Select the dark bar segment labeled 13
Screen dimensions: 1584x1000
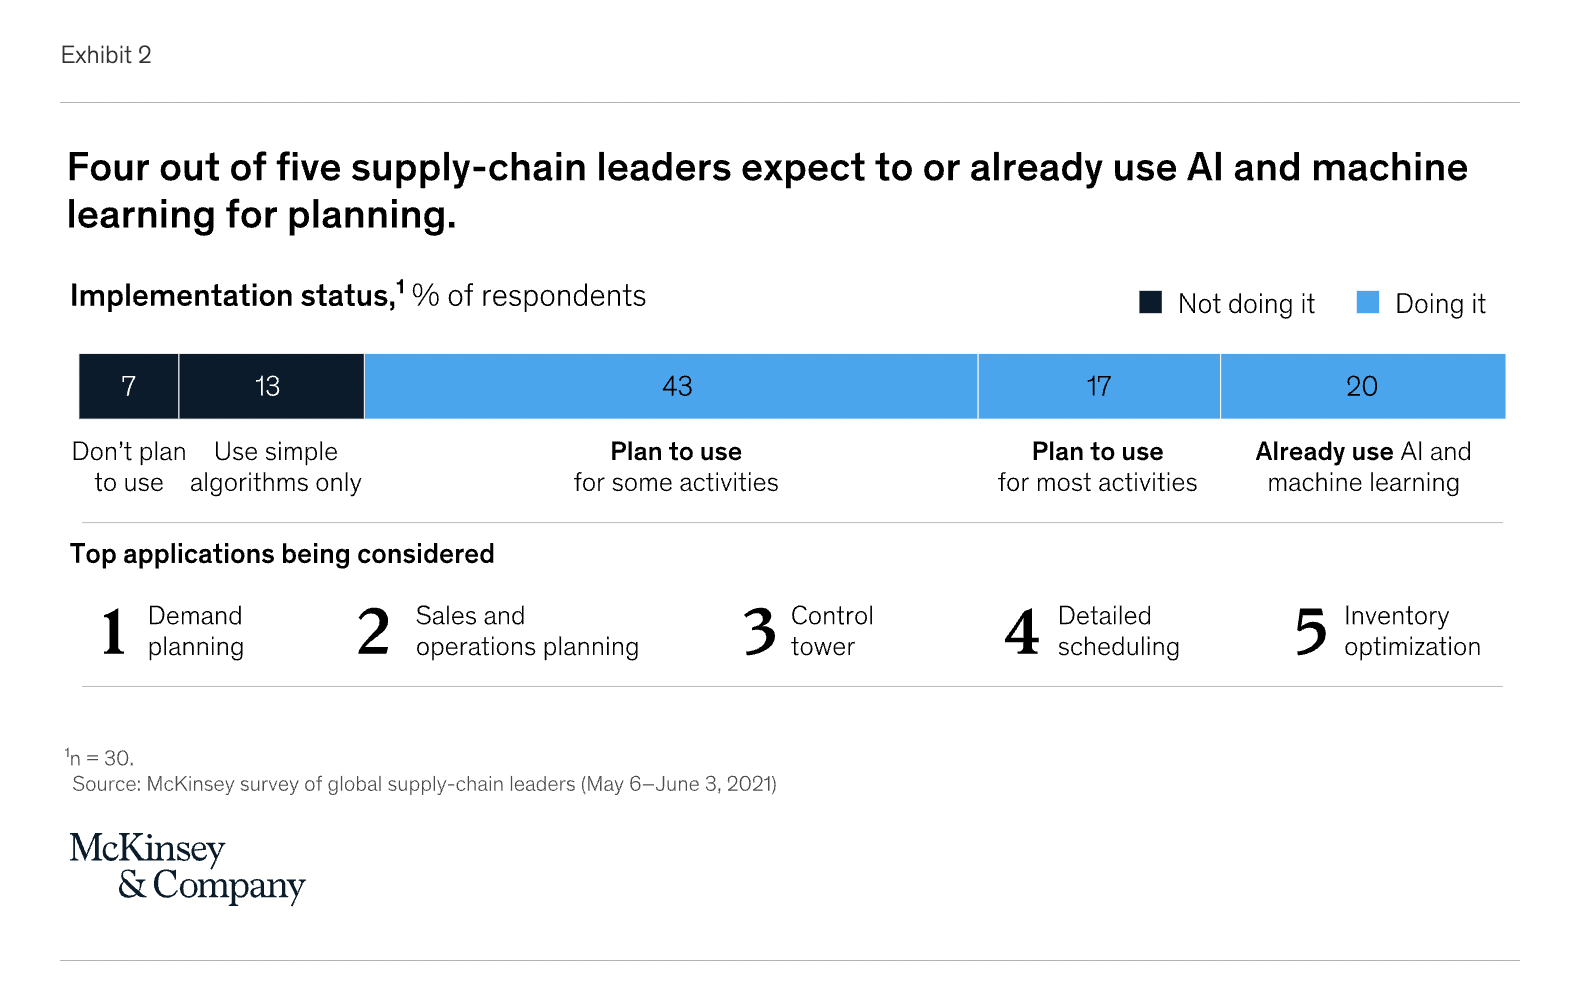point(271,386)
